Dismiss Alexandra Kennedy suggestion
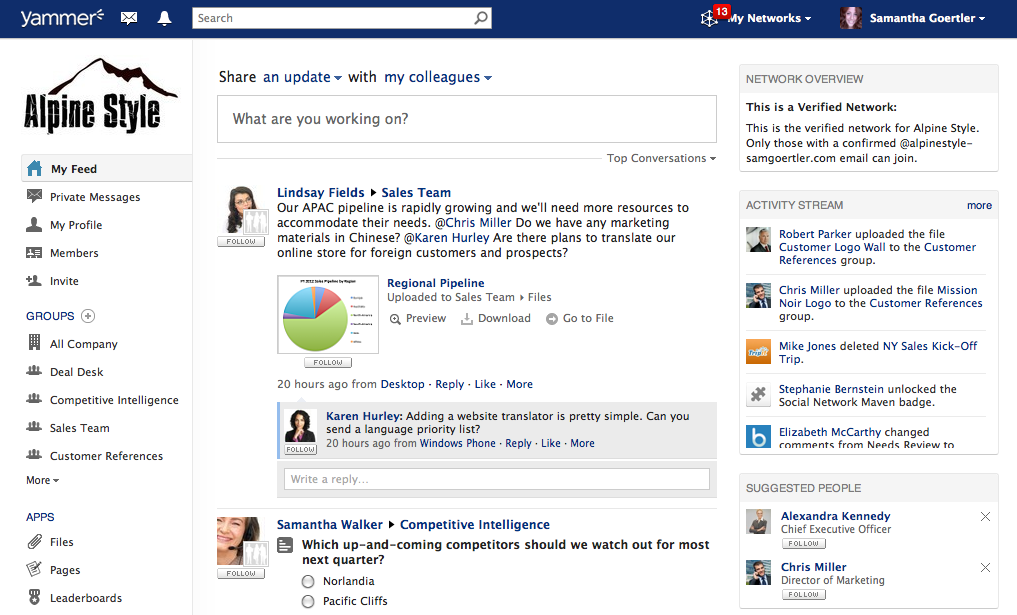Screen dimensions: 1017x615 (x=985, y=516)
